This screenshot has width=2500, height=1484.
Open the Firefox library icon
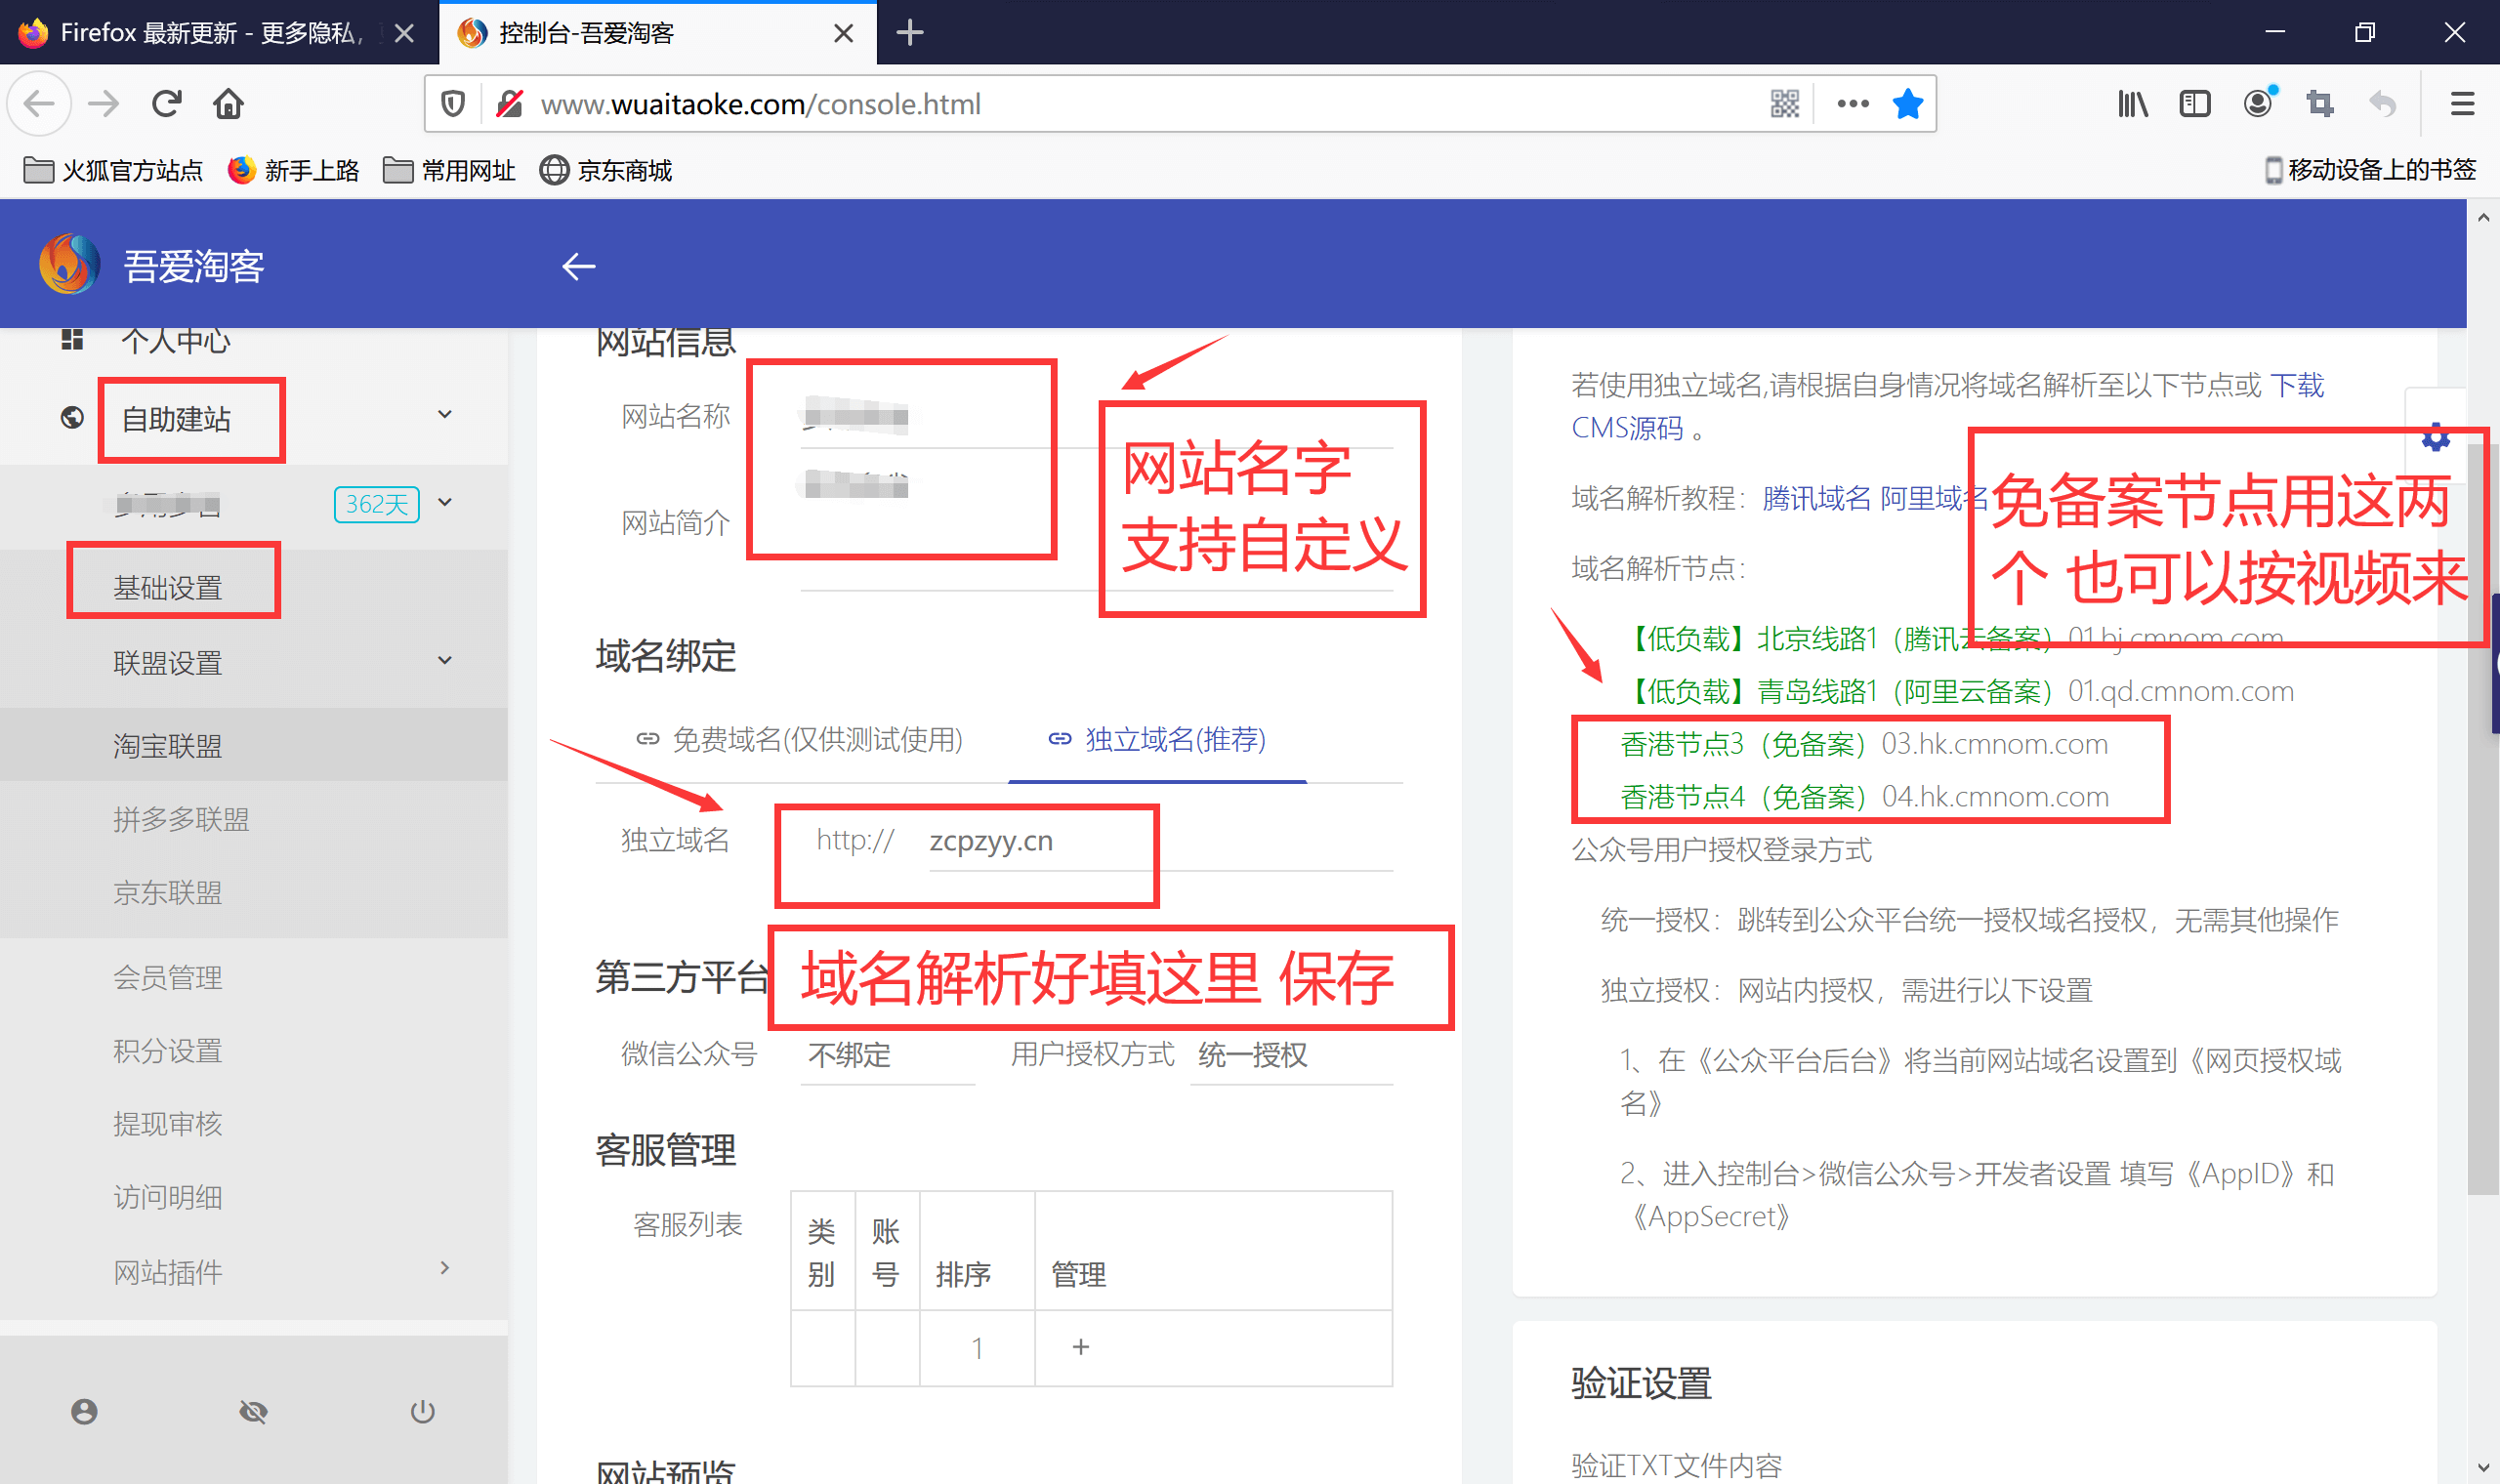click(x=2132, y=104)
